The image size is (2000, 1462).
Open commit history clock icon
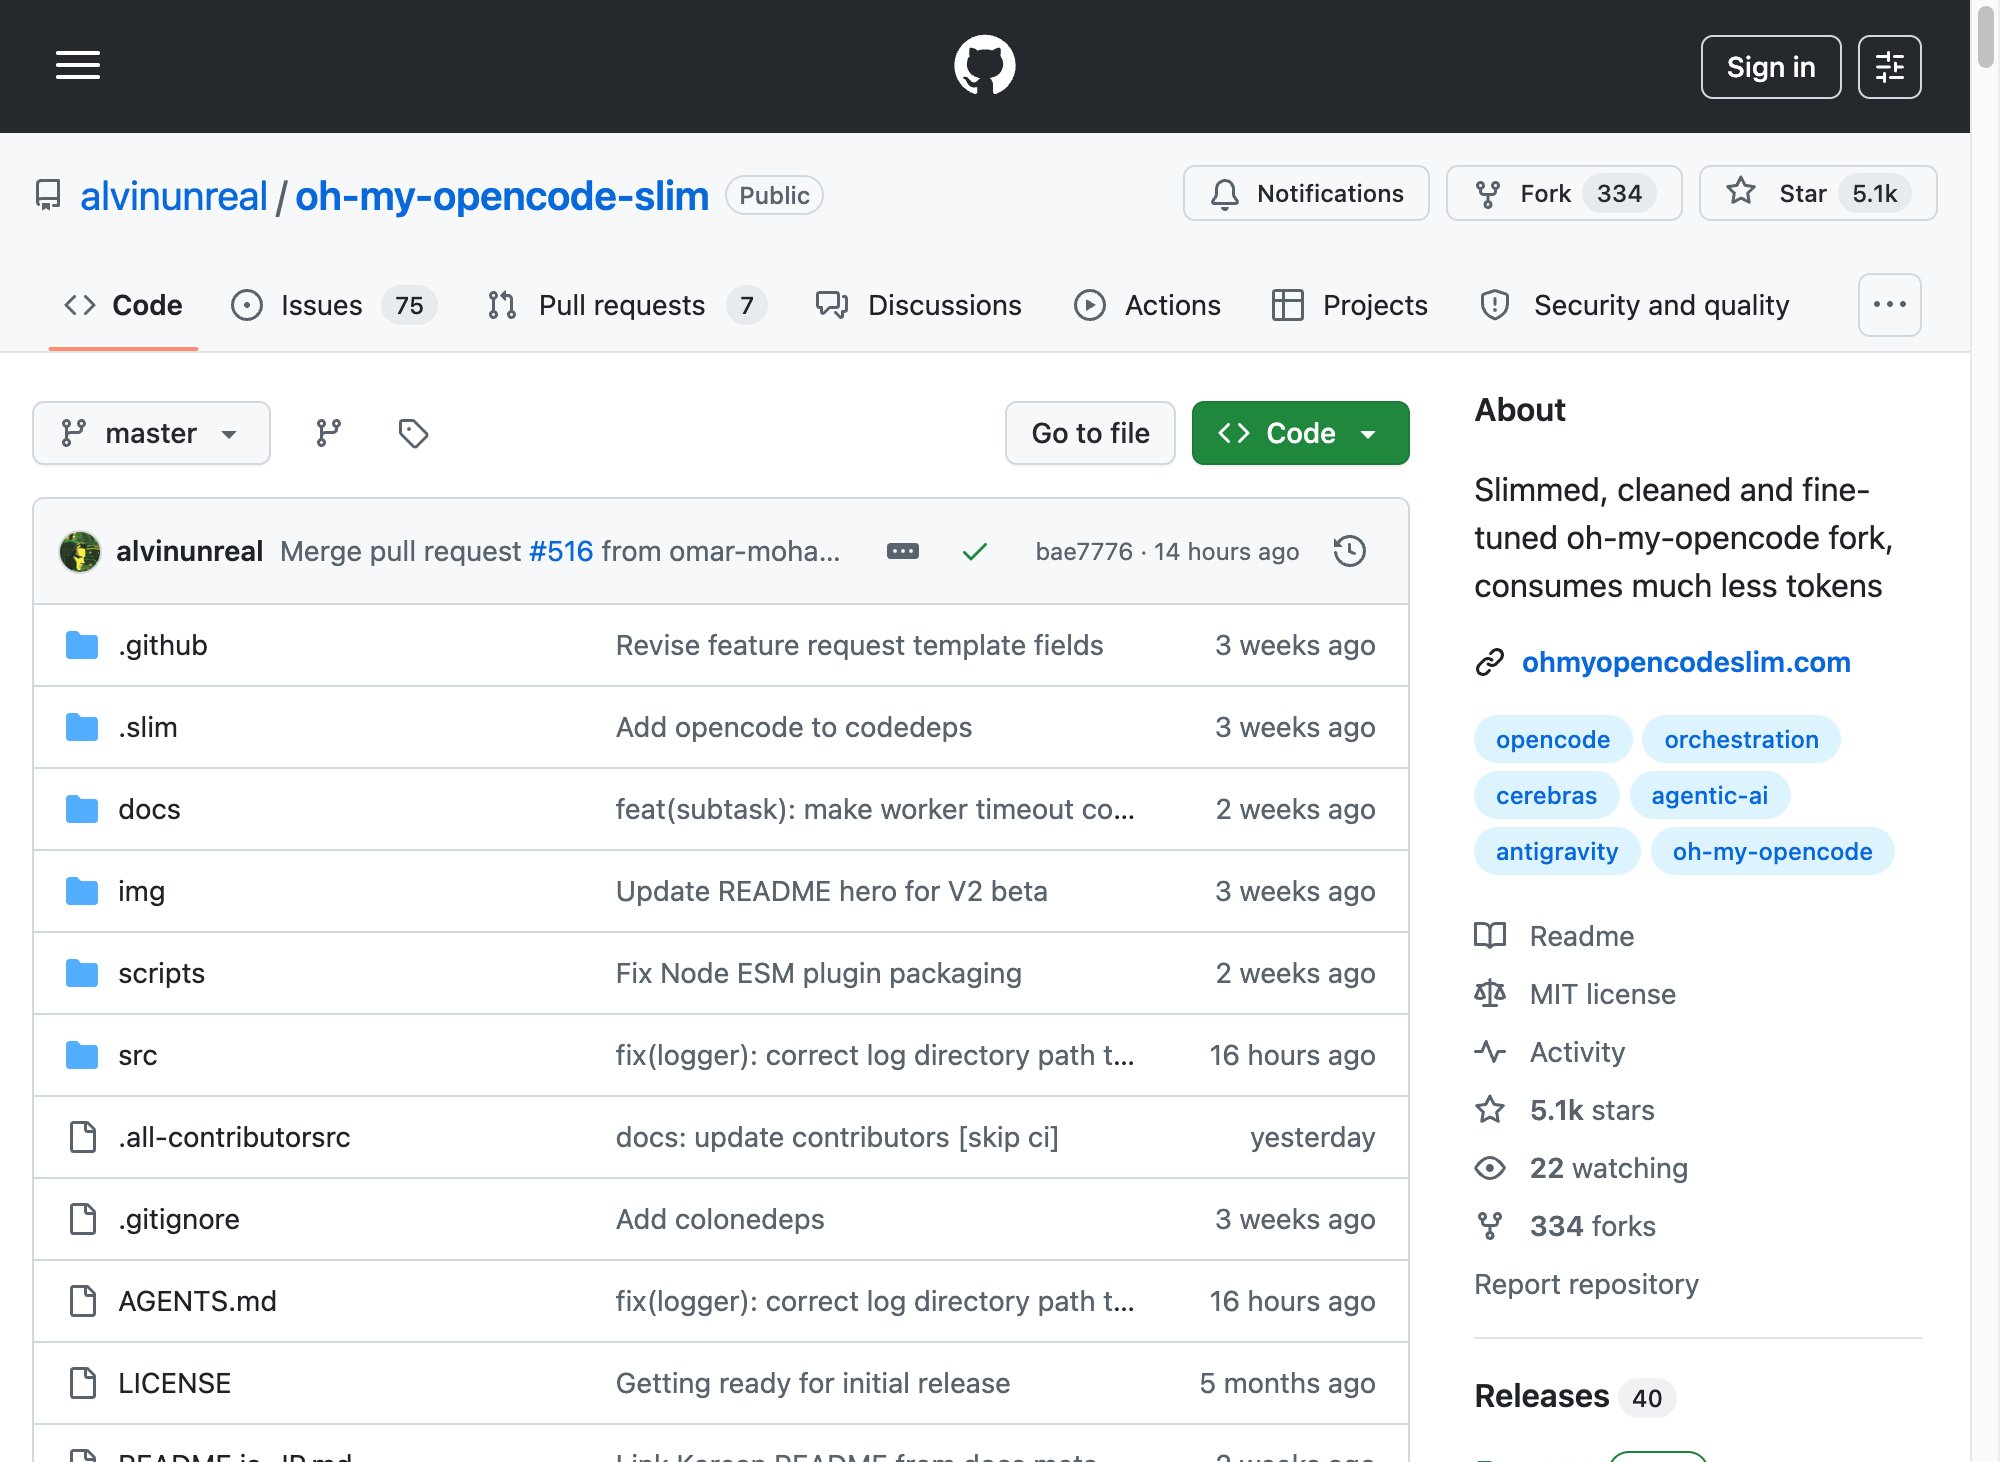point(1349,551)
